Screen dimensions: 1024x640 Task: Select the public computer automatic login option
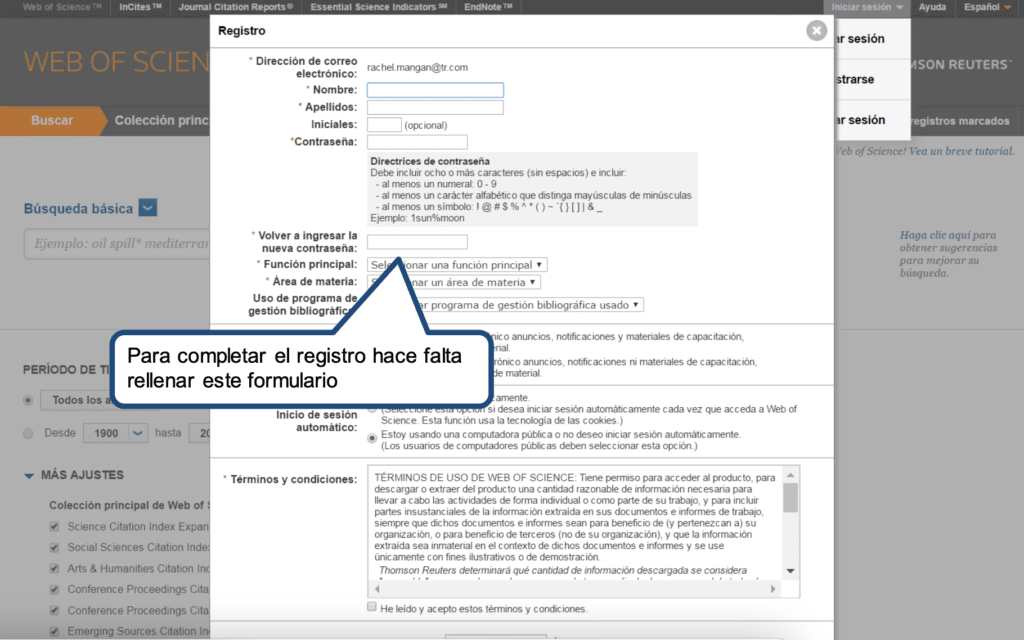(372, 438)
